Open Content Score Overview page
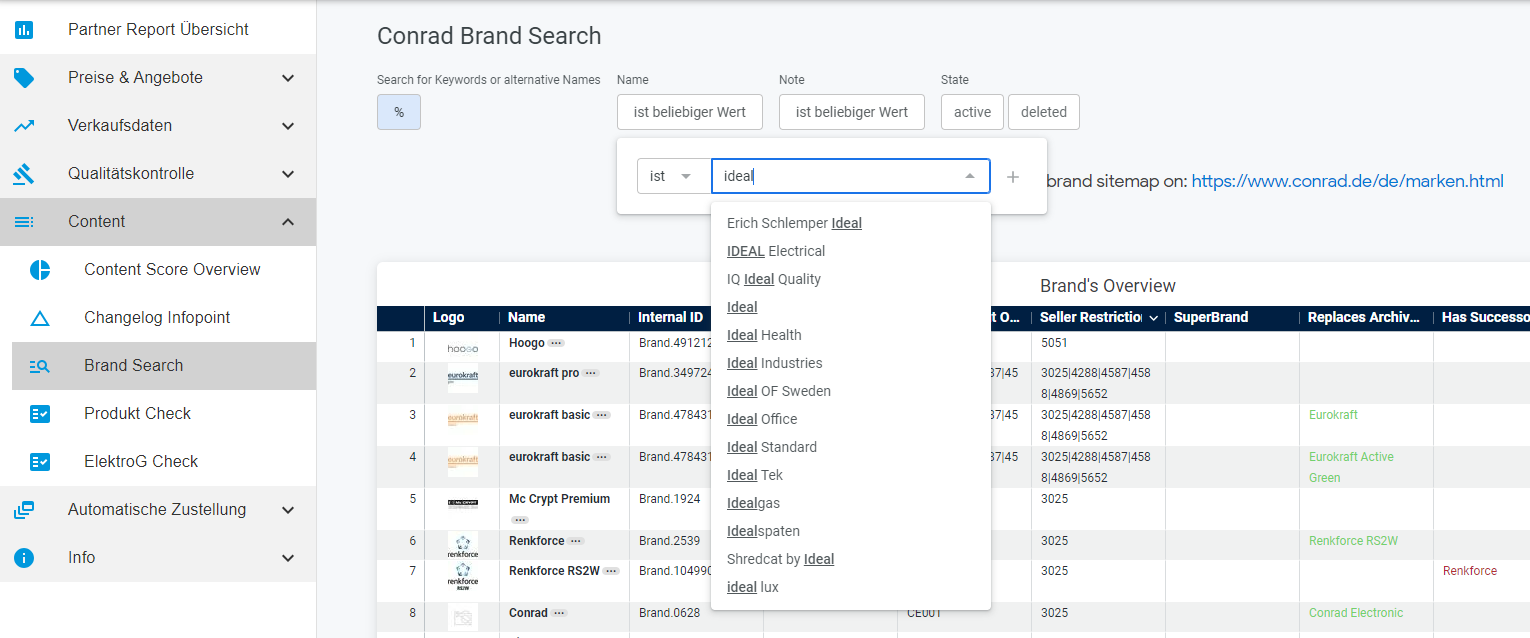 (172, 270)
